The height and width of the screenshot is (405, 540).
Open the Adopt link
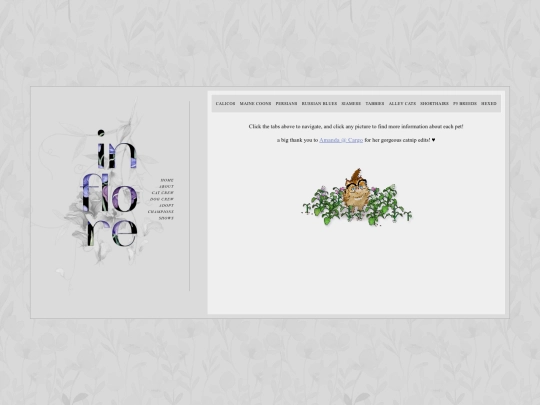click(166, 206)
